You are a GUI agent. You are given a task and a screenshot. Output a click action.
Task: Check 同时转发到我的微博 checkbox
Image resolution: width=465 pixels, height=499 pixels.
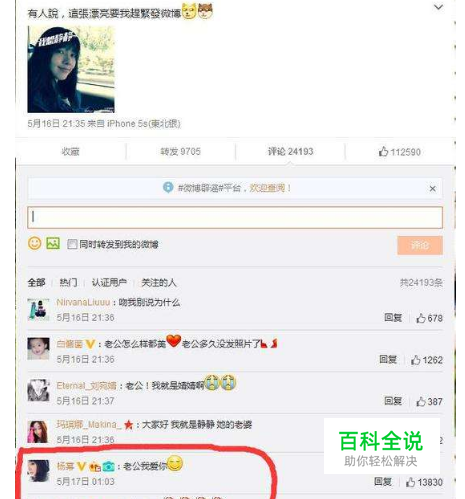72,244
